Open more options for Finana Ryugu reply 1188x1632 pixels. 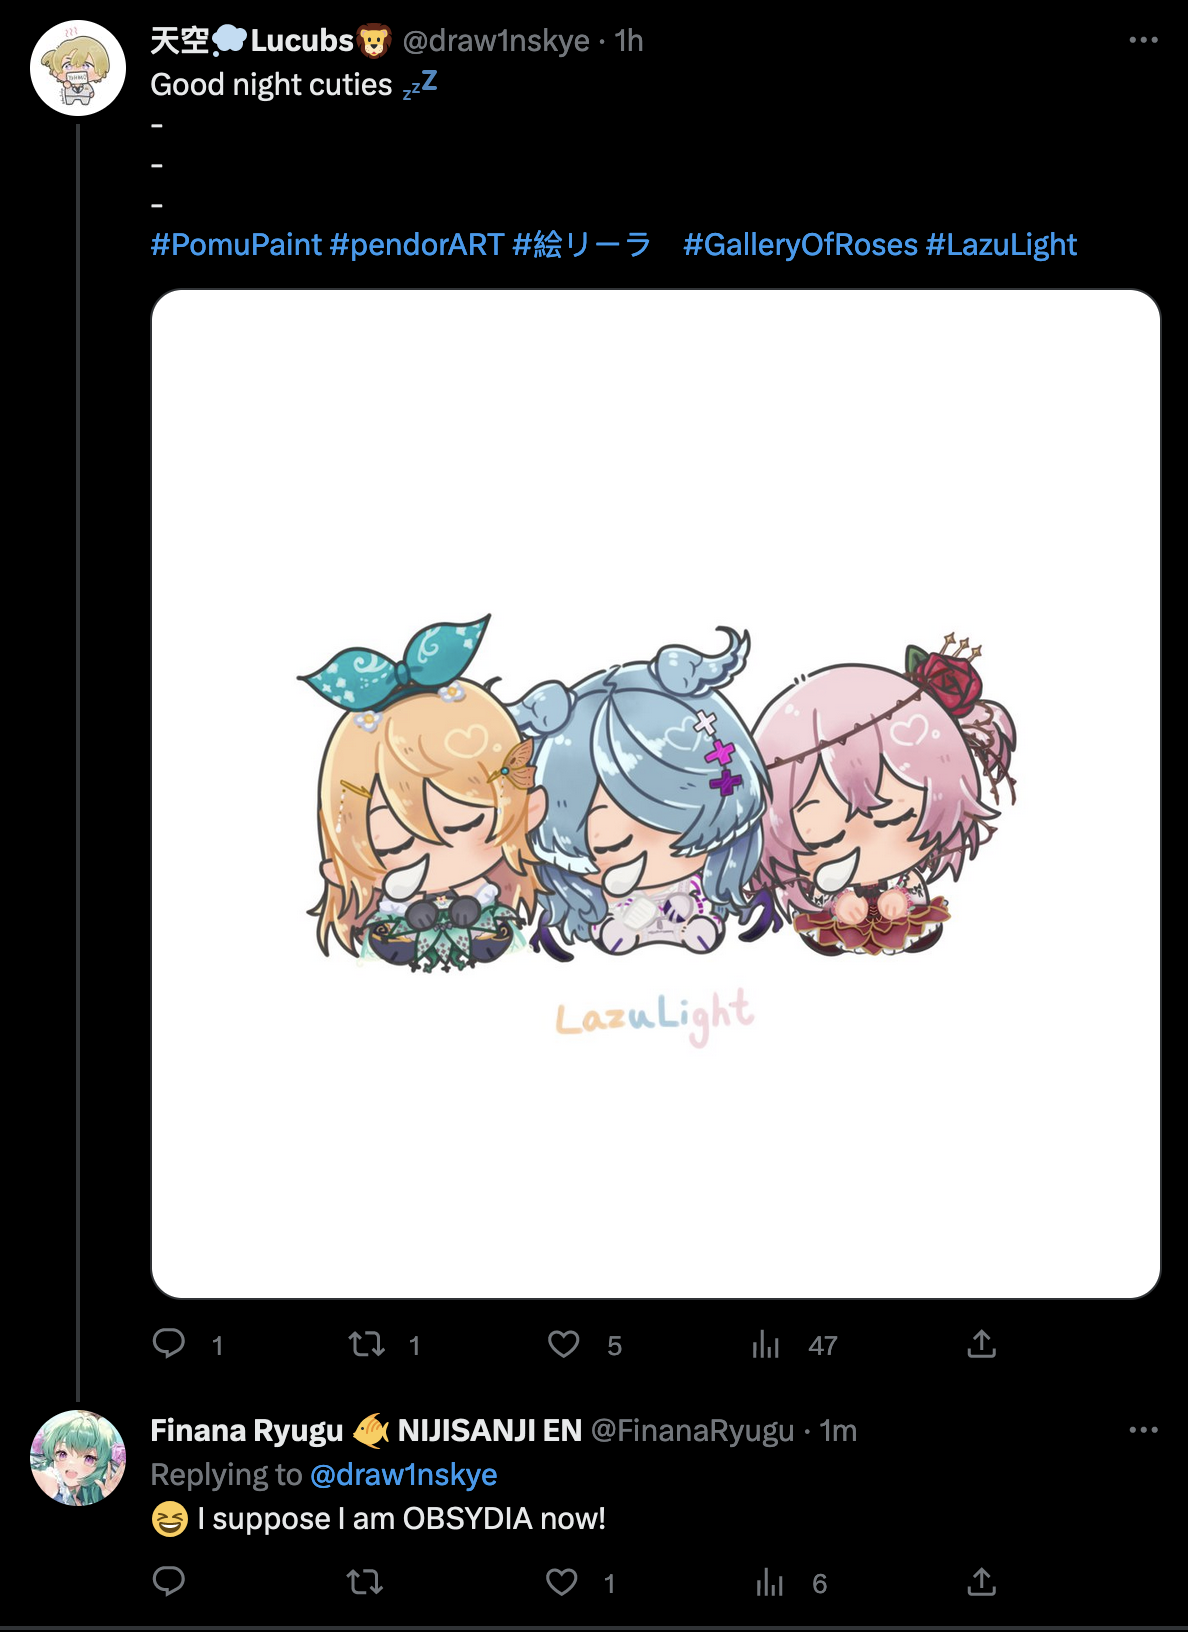coord(1143,1430)
